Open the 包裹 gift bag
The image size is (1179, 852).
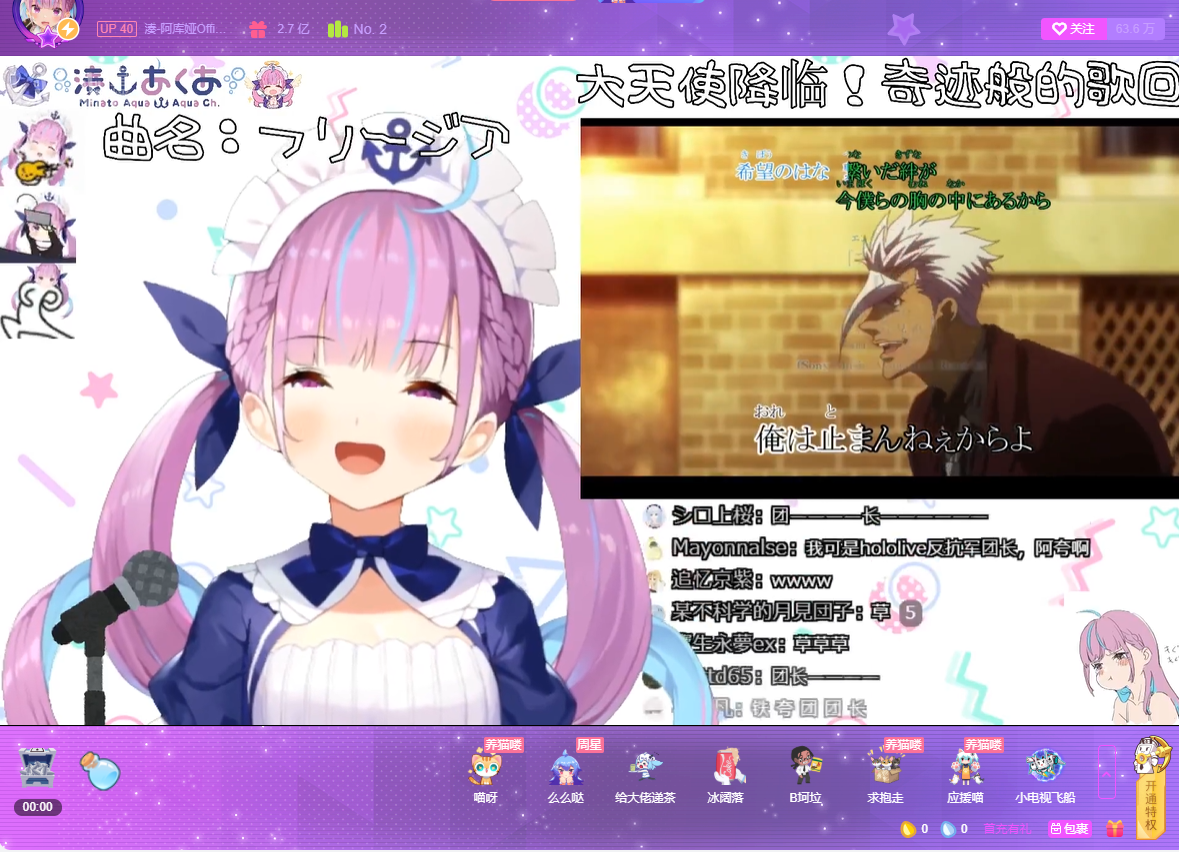1070,829
